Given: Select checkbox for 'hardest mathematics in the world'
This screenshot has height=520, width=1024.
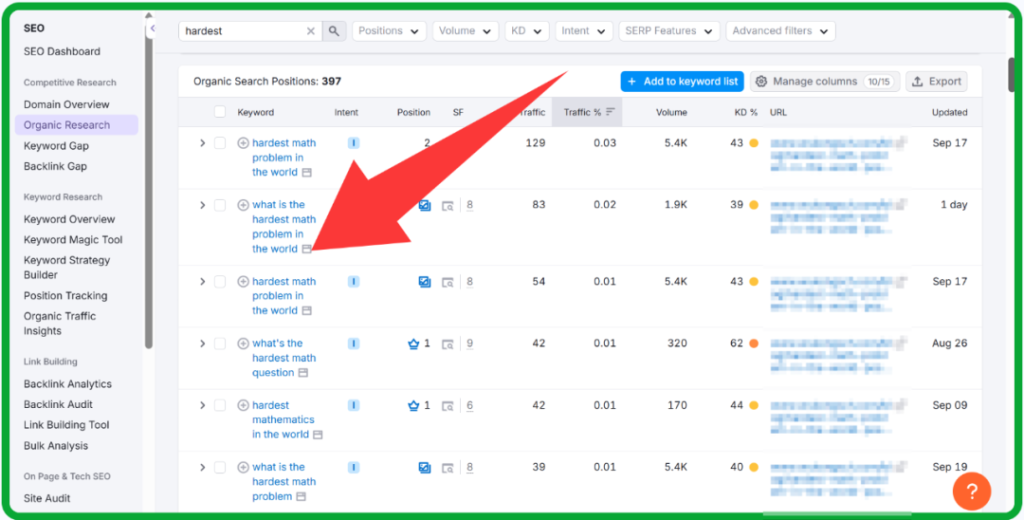Looking at the screenshot, I should [x=219, y=406].
